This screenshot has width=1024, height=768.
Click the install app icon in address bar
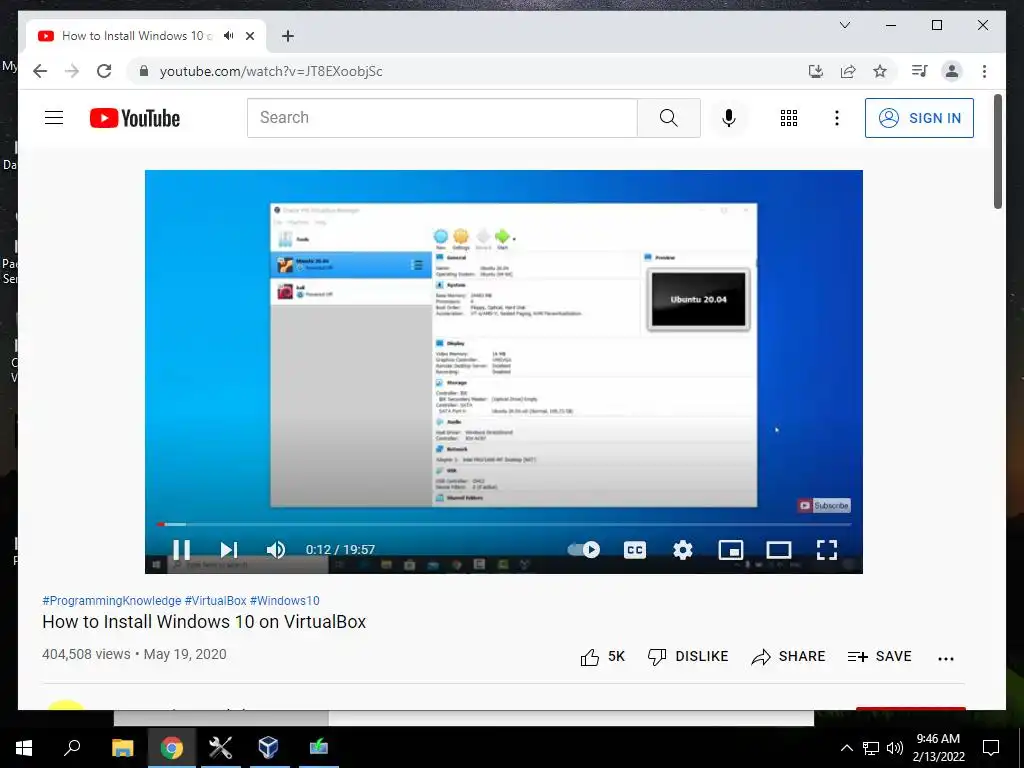[x=816, y=71]
